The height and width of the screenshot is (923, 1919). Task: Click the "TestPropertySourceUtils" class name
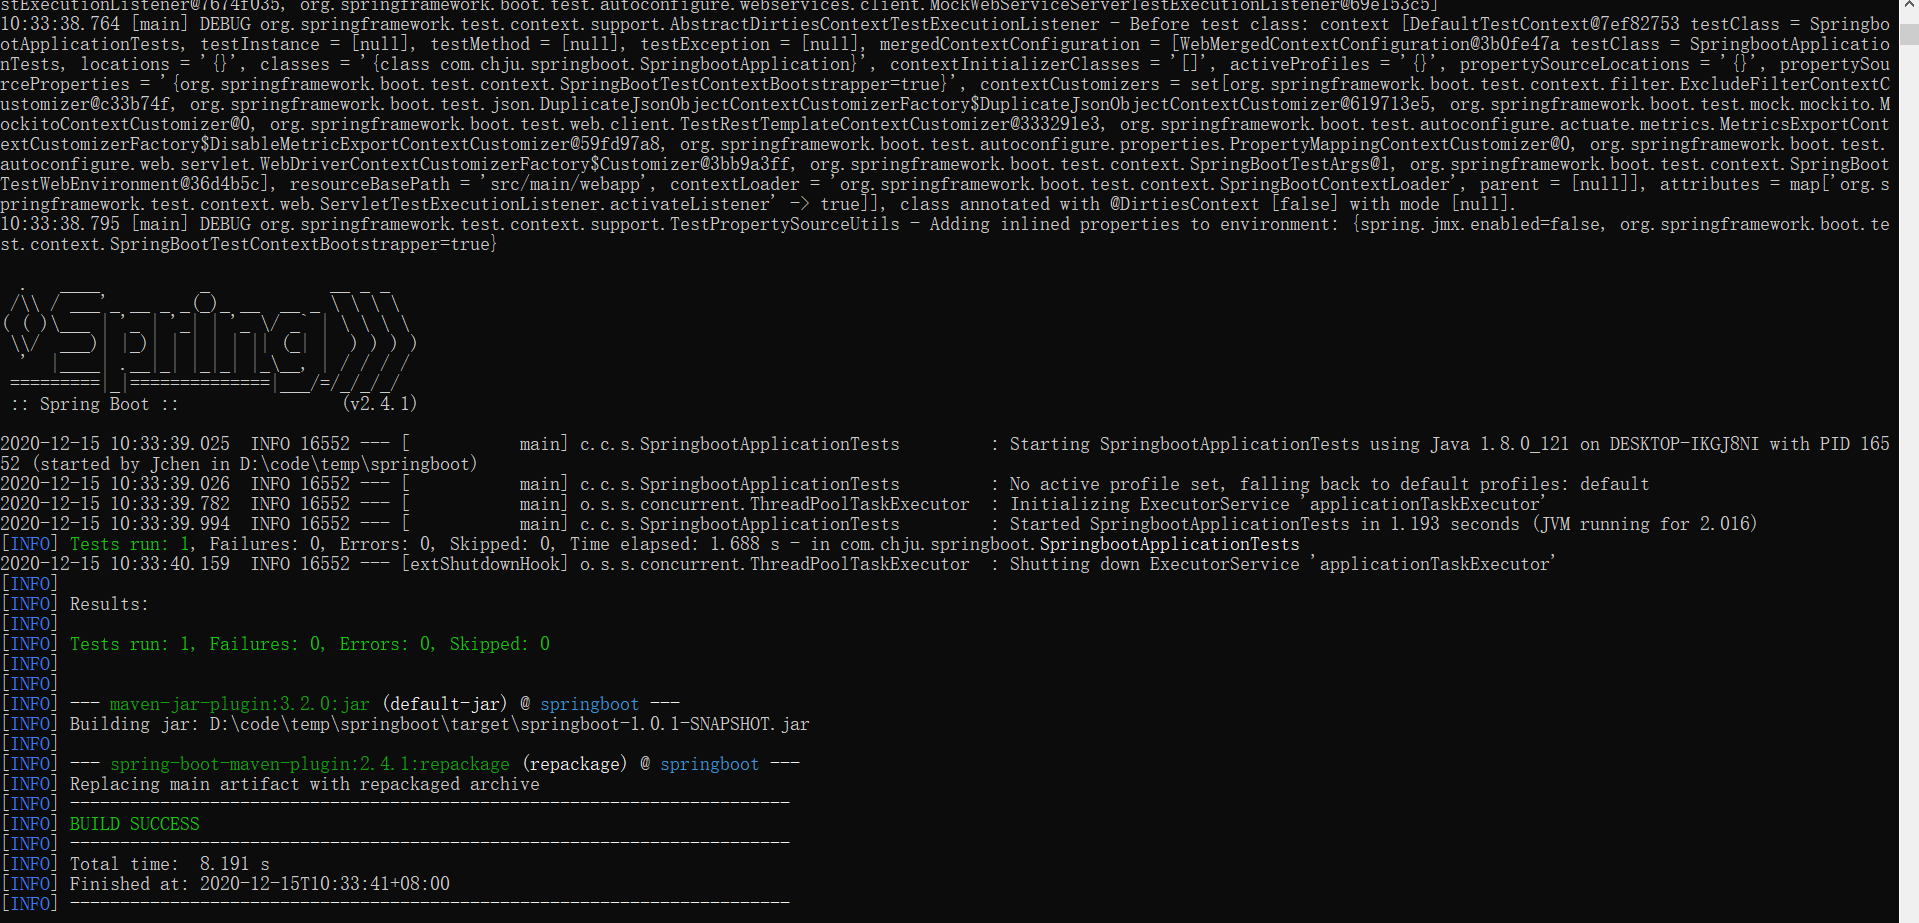click(x=785, y=224)
